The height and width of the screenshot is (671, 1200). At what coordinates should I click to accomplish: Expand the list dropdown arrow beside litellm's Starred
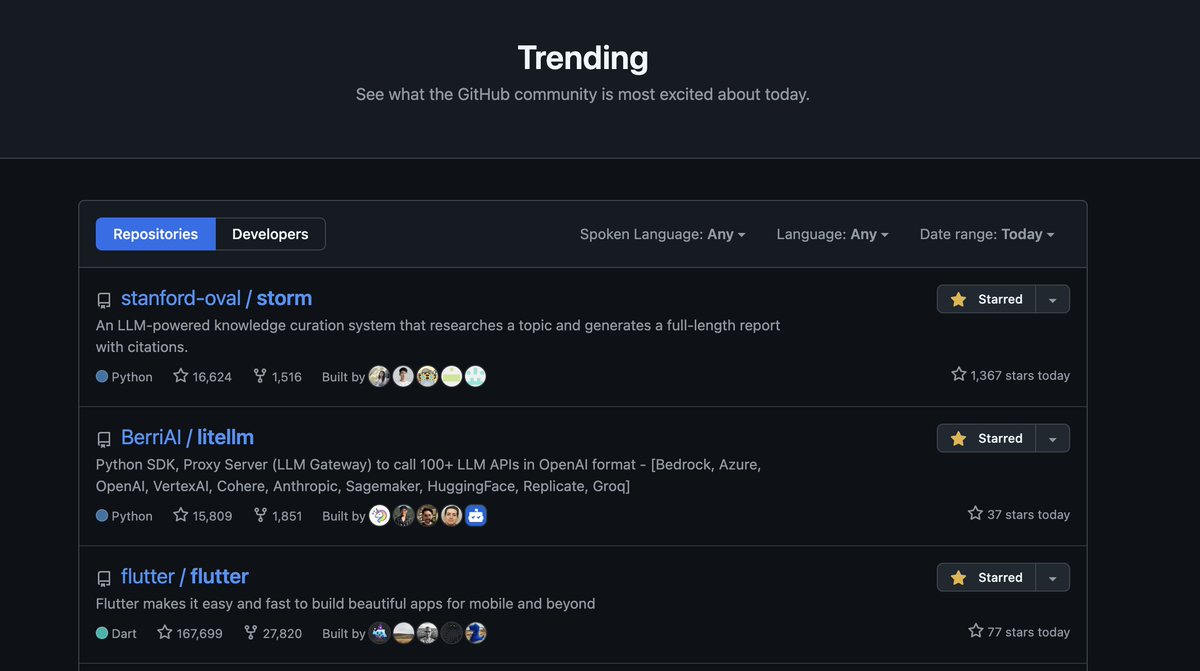(x=1053, y=438)
